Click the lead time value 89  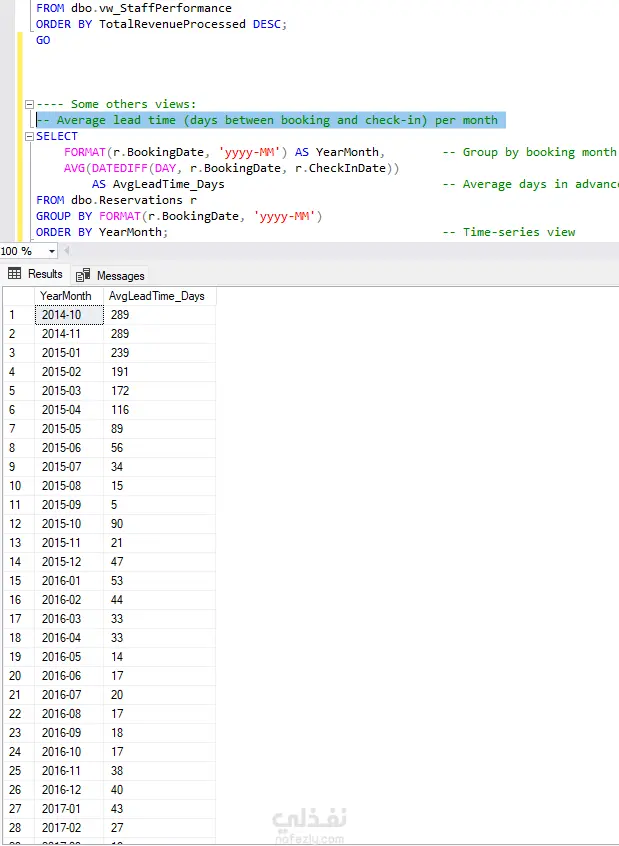(x=159, y=429)
